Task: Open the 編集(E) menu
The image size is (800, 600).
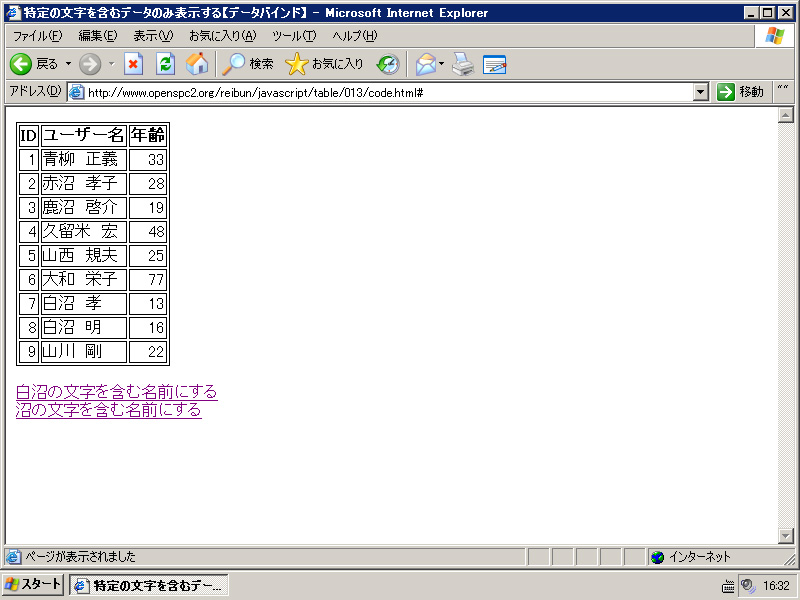Action: tap(98, 36)
